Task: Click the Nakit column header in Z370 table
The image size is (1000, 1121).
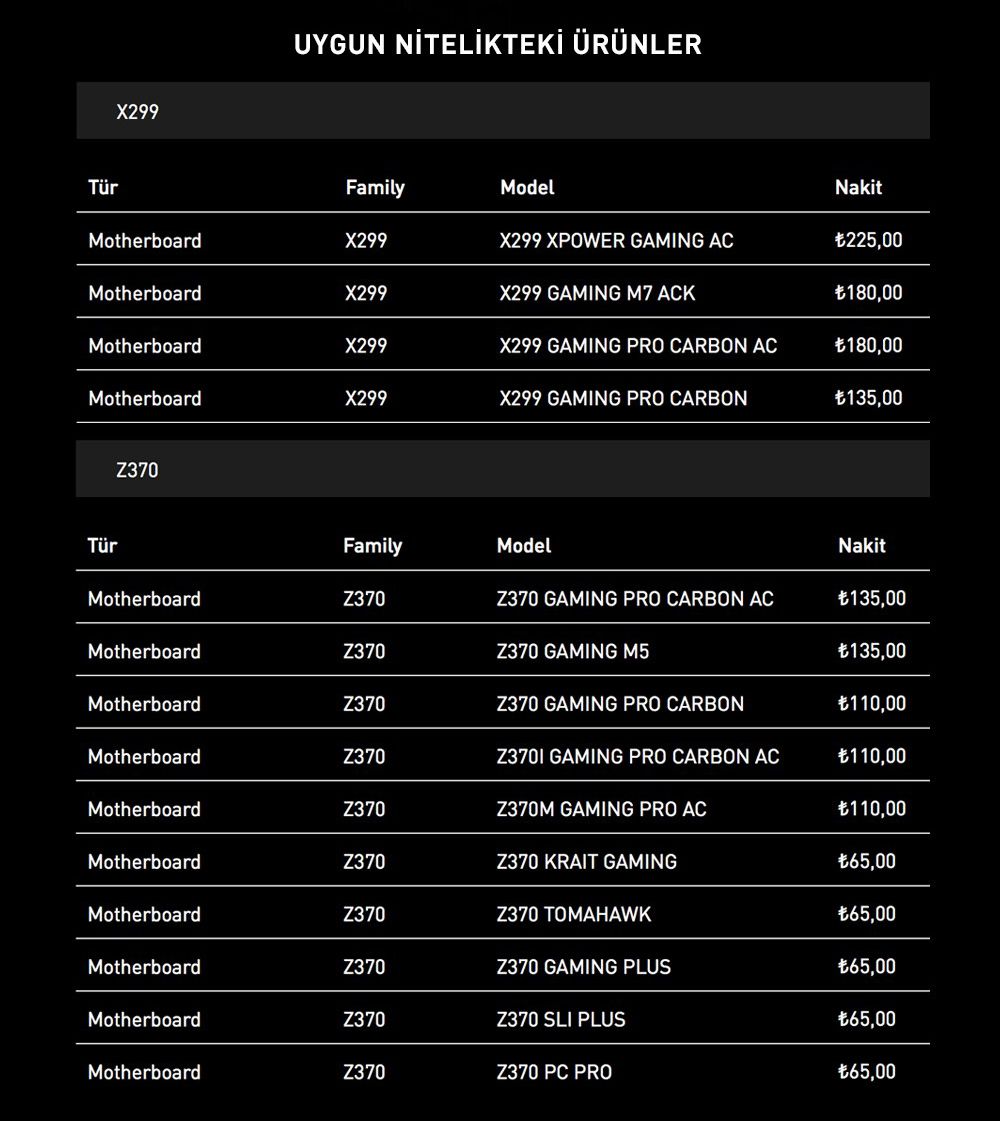Action: (x=862, y=546)
